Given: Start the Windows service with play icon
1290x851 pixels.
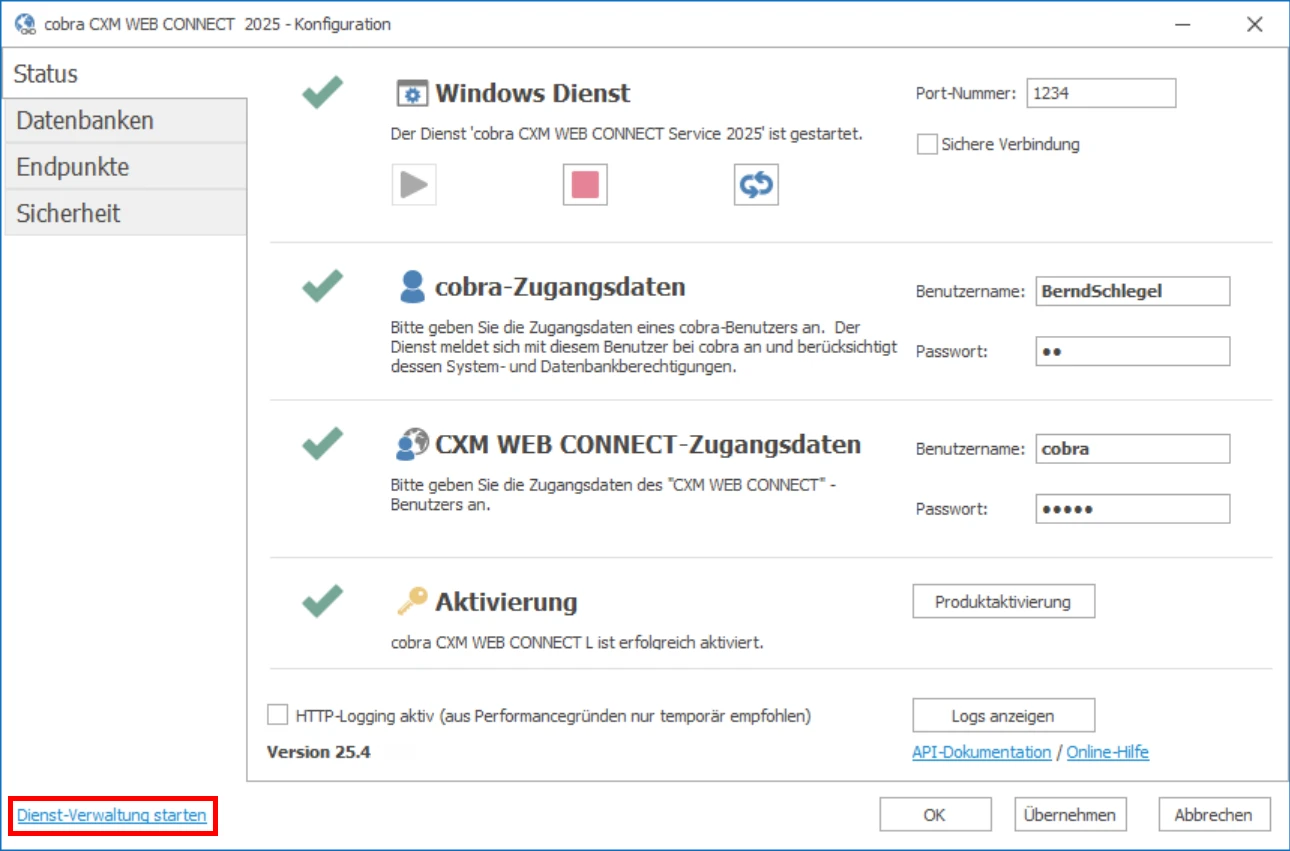Looking at the screenshot, I should [x=414, y=185].
